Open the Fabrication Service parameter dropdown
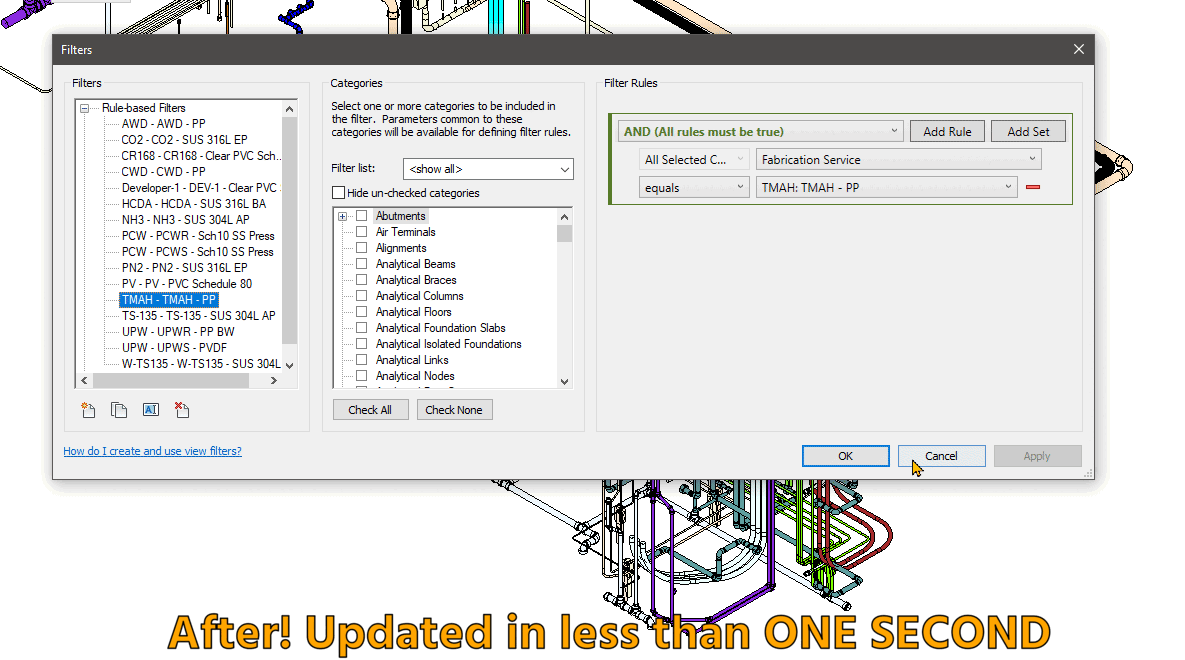 point(899,160)
